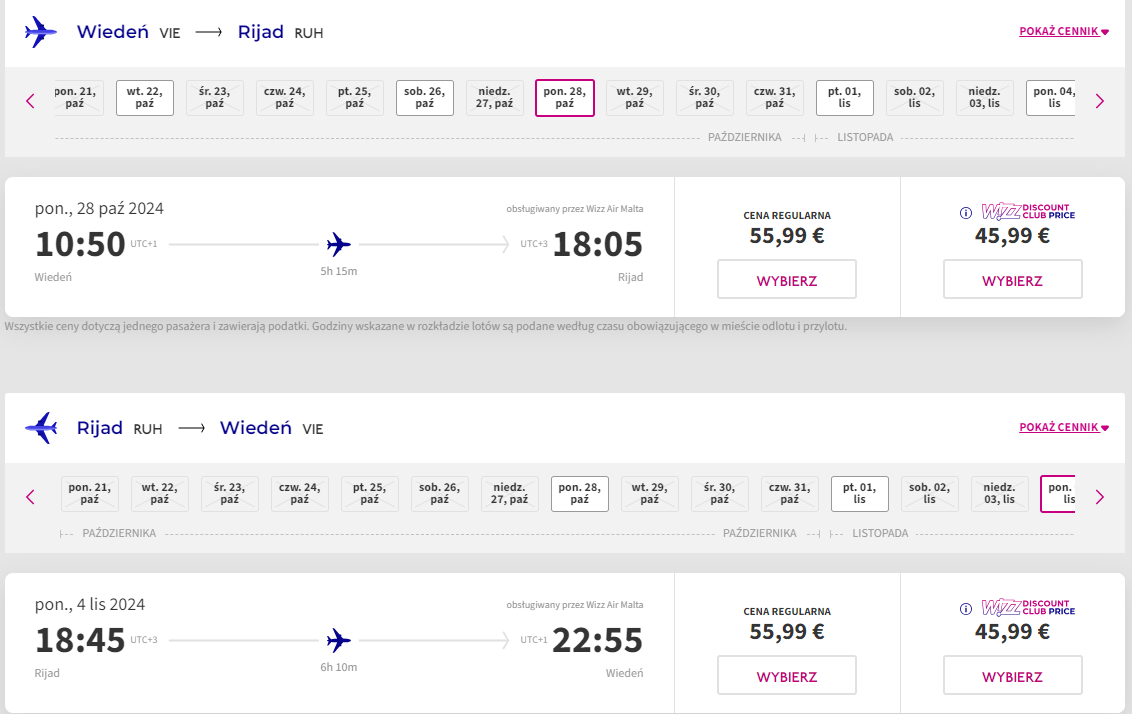1132x714 pixels.
Task: Select outbound date sob. 26 paź
Action: coord(424,97)
